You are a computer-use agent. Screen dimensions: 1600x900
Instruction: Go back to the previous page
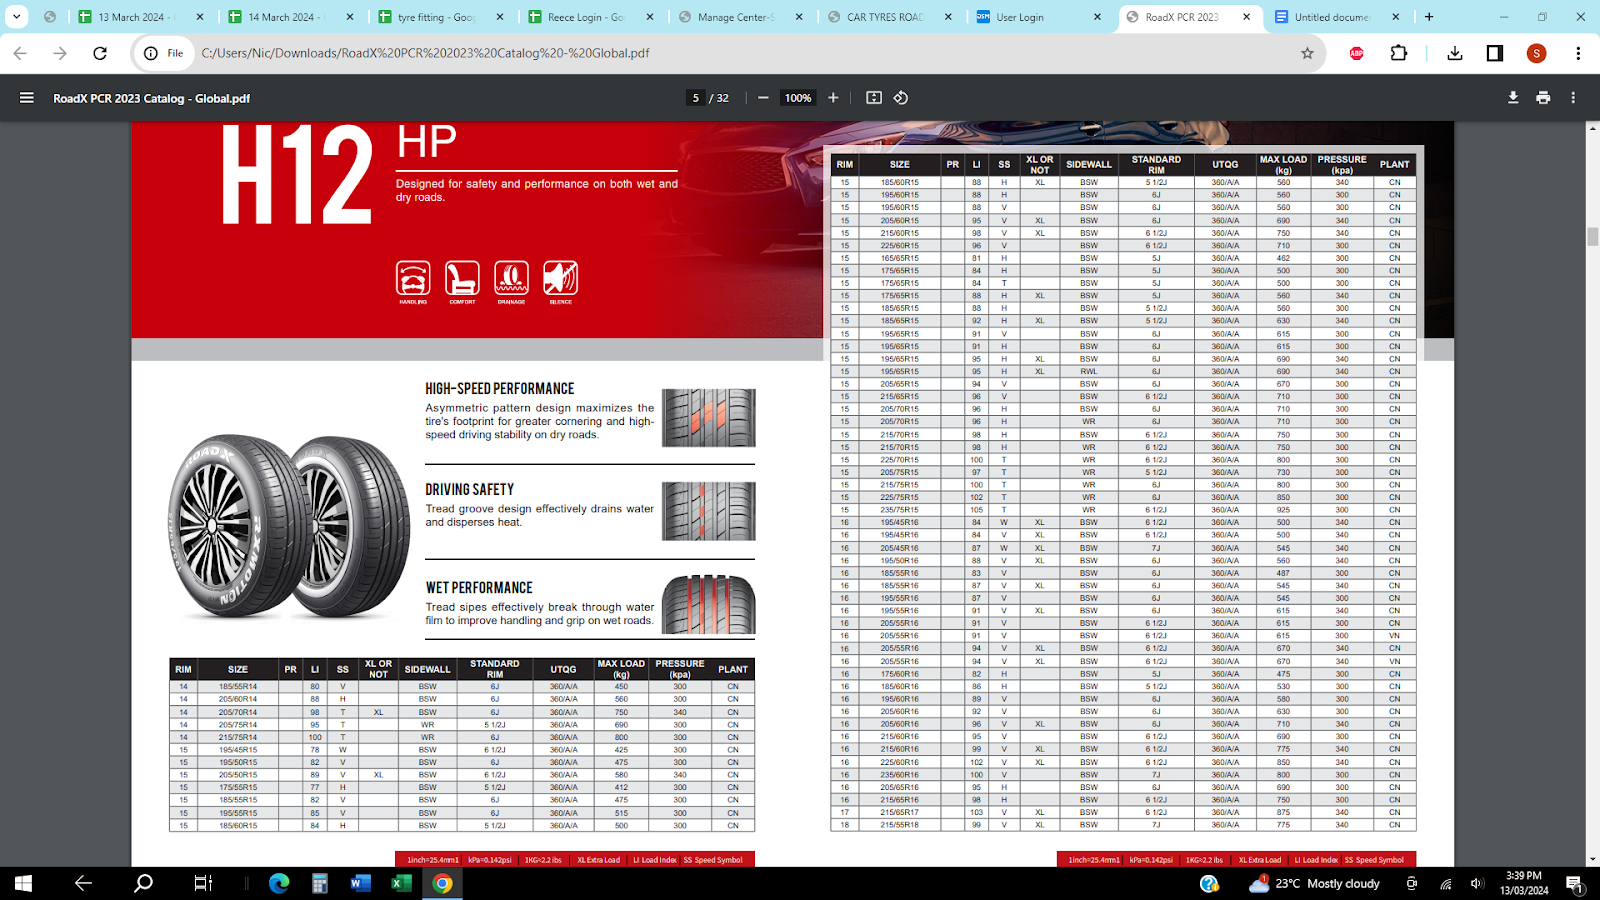tap(20, 53)
